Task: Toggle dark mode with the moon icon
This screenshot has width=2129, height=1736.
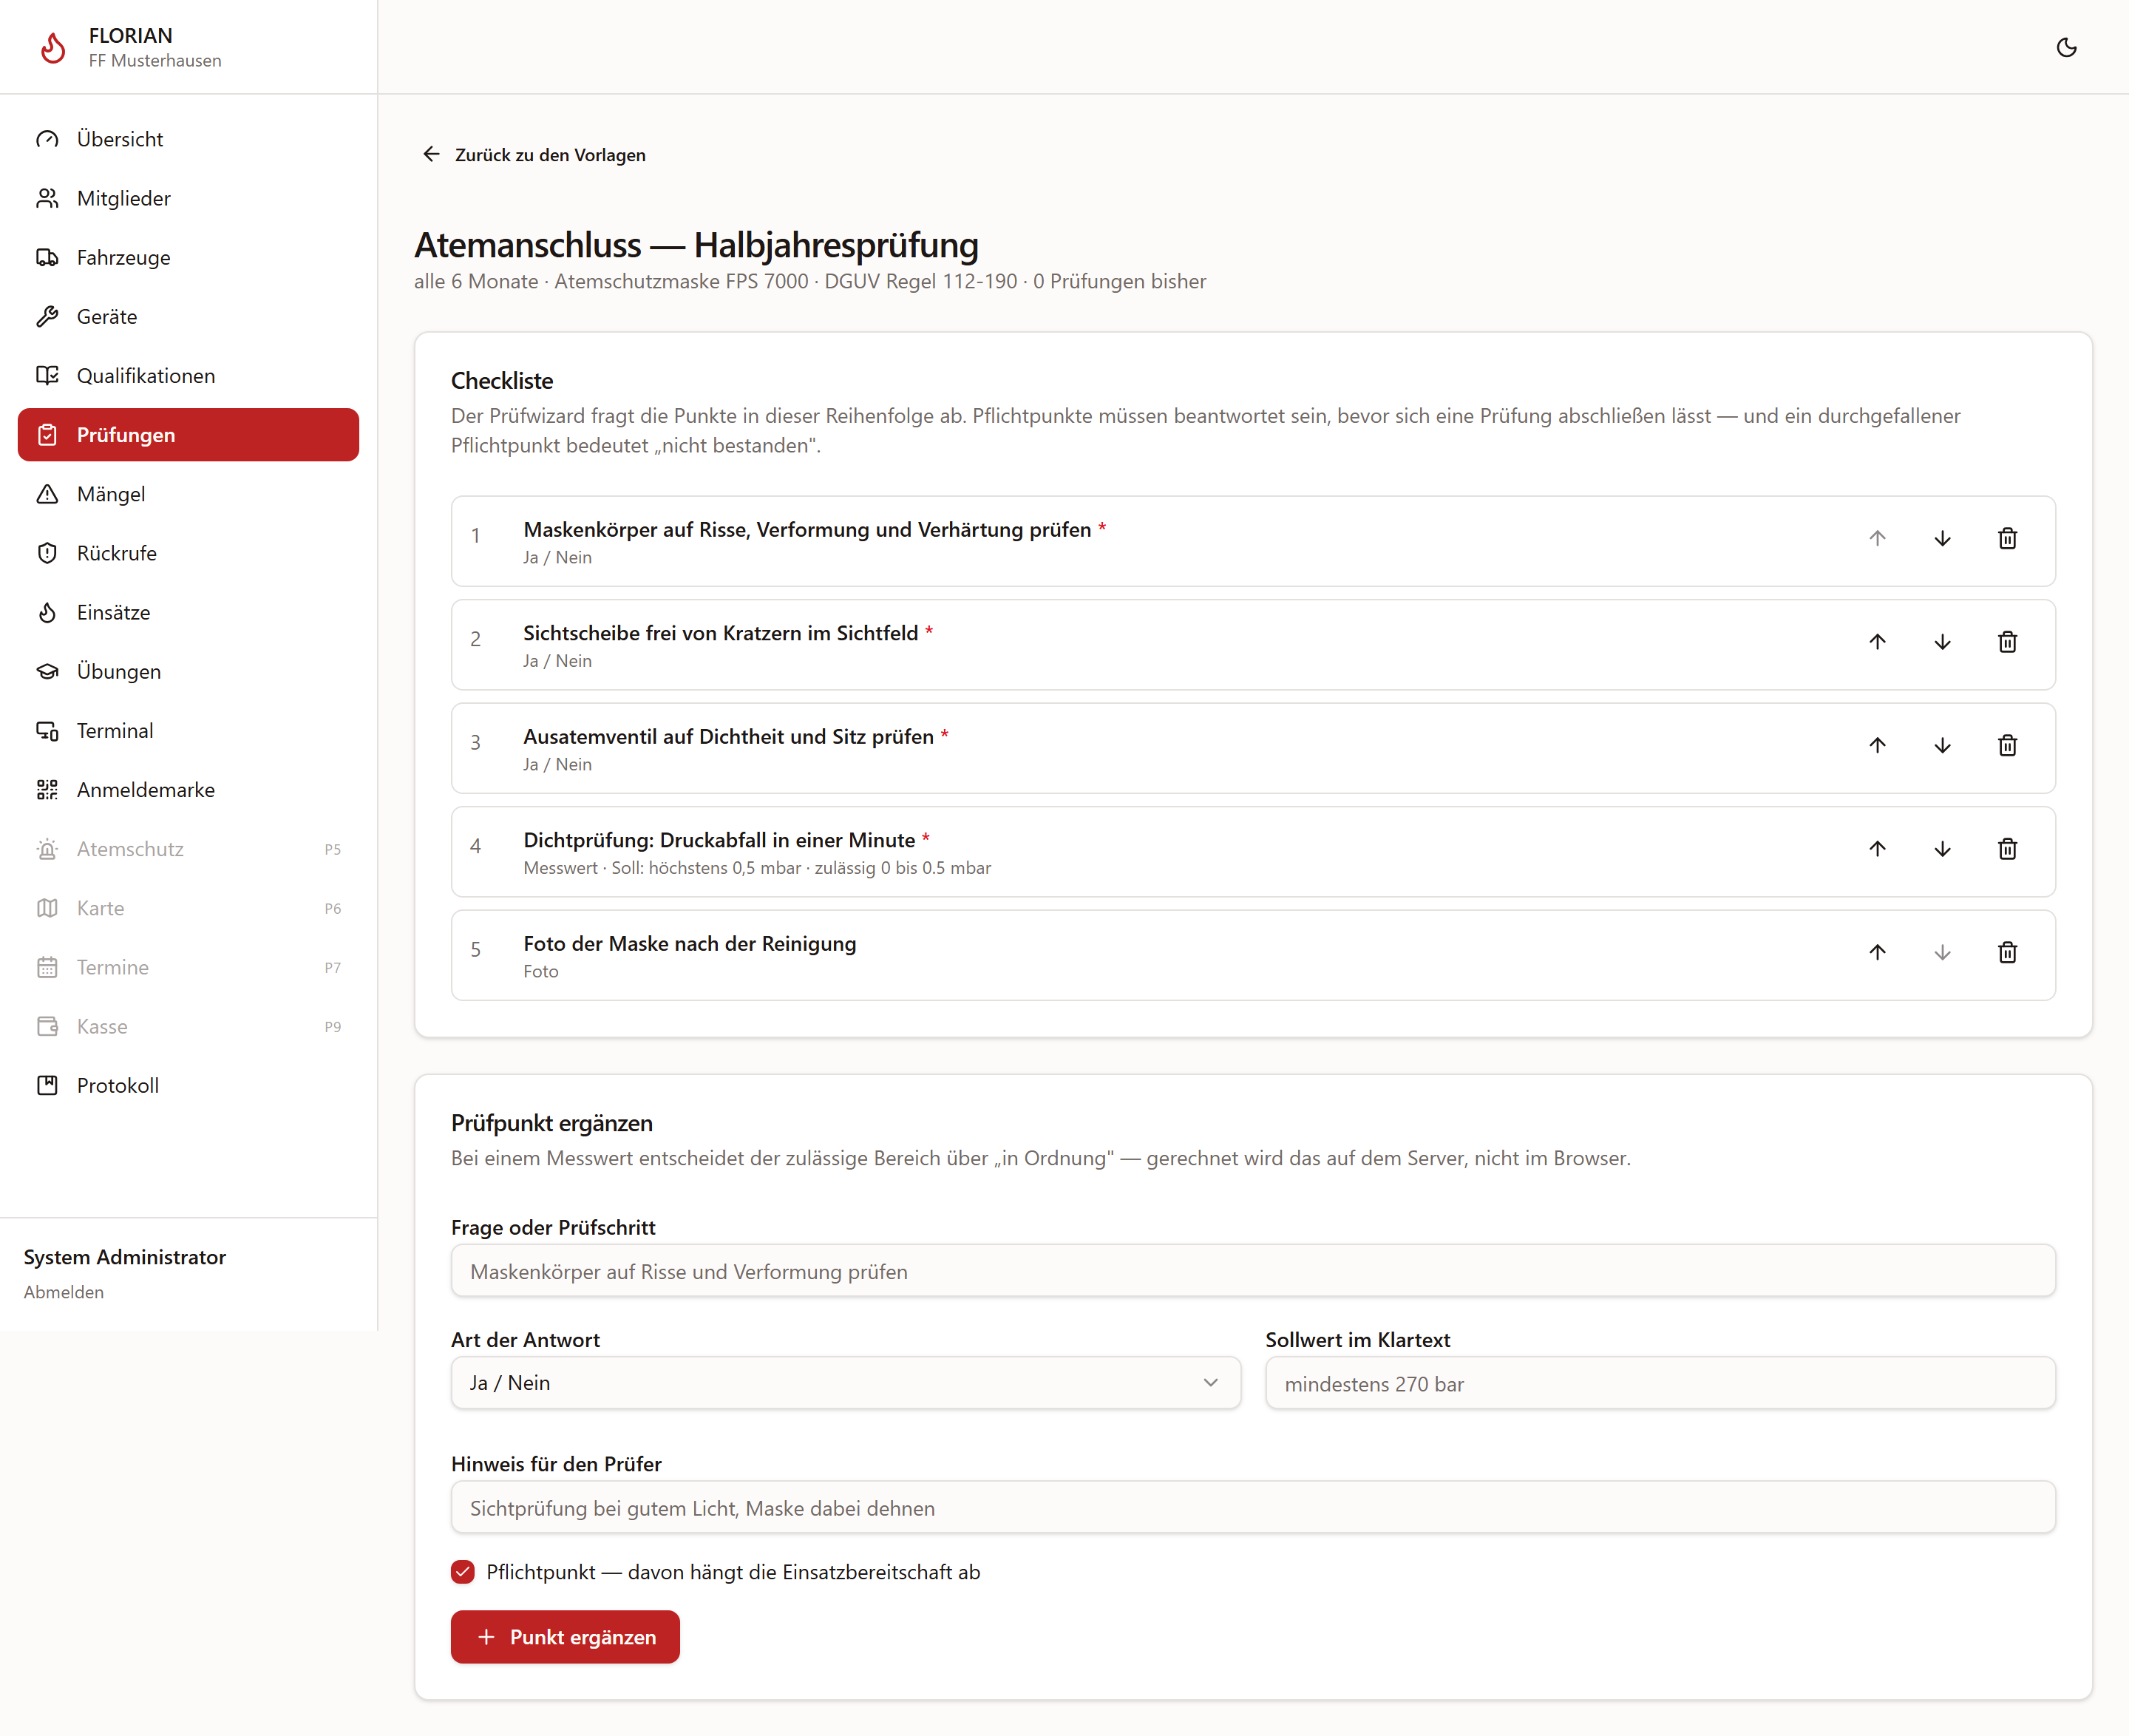Action: tap(2066, 47)
